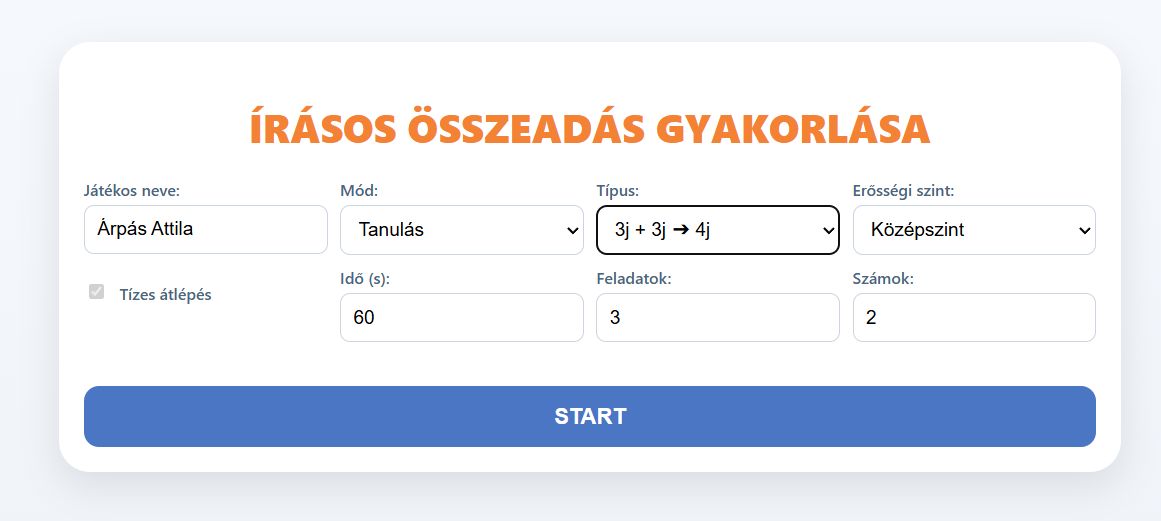The width and height of the screenshot is (1161, 521).
Task: Click the Számok label text
Action: coord(883,279)
